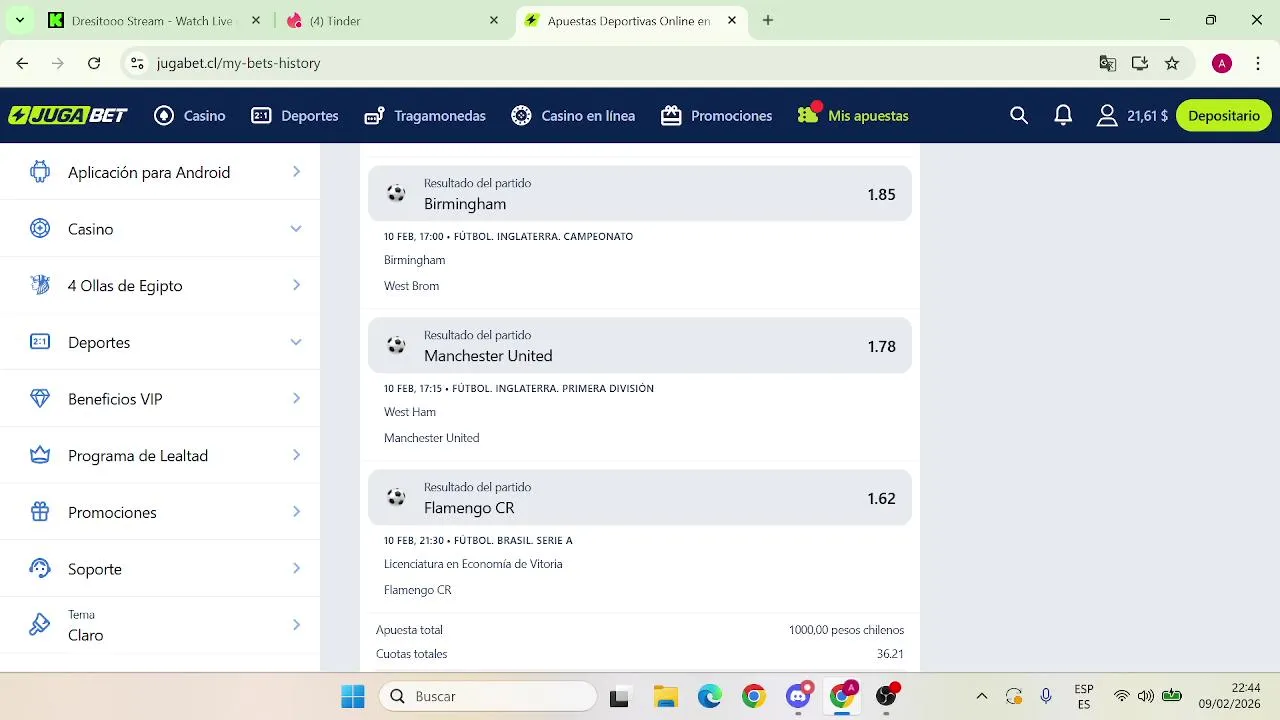Click the Android app icon in sidebar
Screen dimensions: 1280x720
tap(40, 172)
